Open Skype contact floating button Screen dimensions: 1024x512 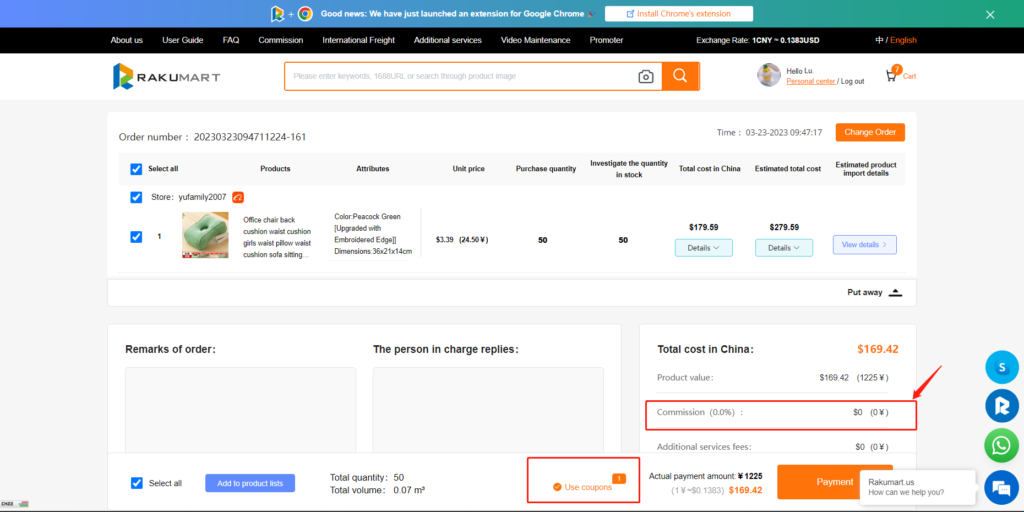click(x=1001, y=367)
